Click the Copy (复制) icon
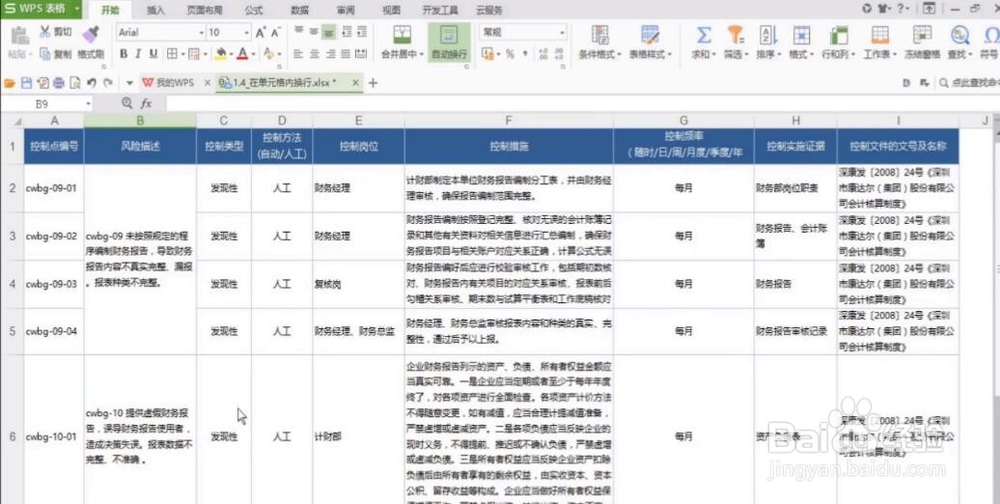The image size is (1000, 504). (45, 54)
